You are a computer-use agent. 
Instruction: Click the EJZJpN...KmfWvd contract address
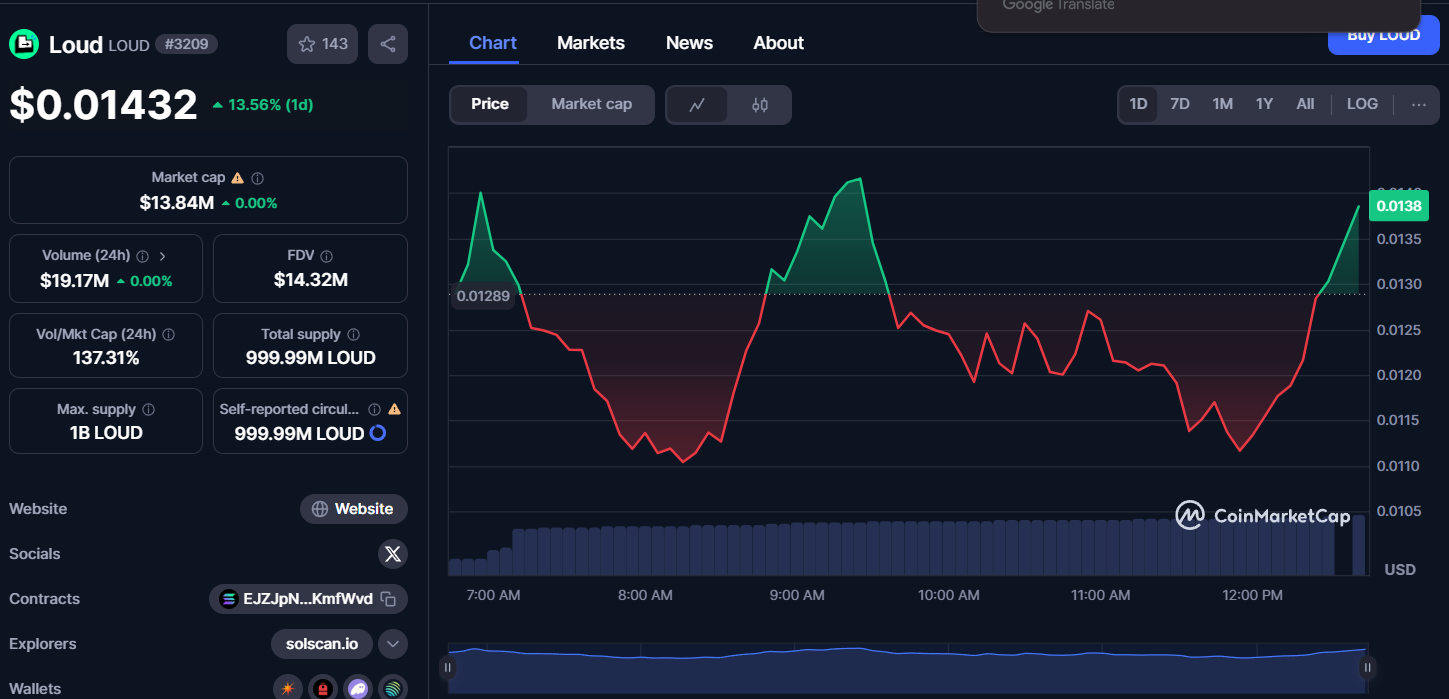point(308,599)
